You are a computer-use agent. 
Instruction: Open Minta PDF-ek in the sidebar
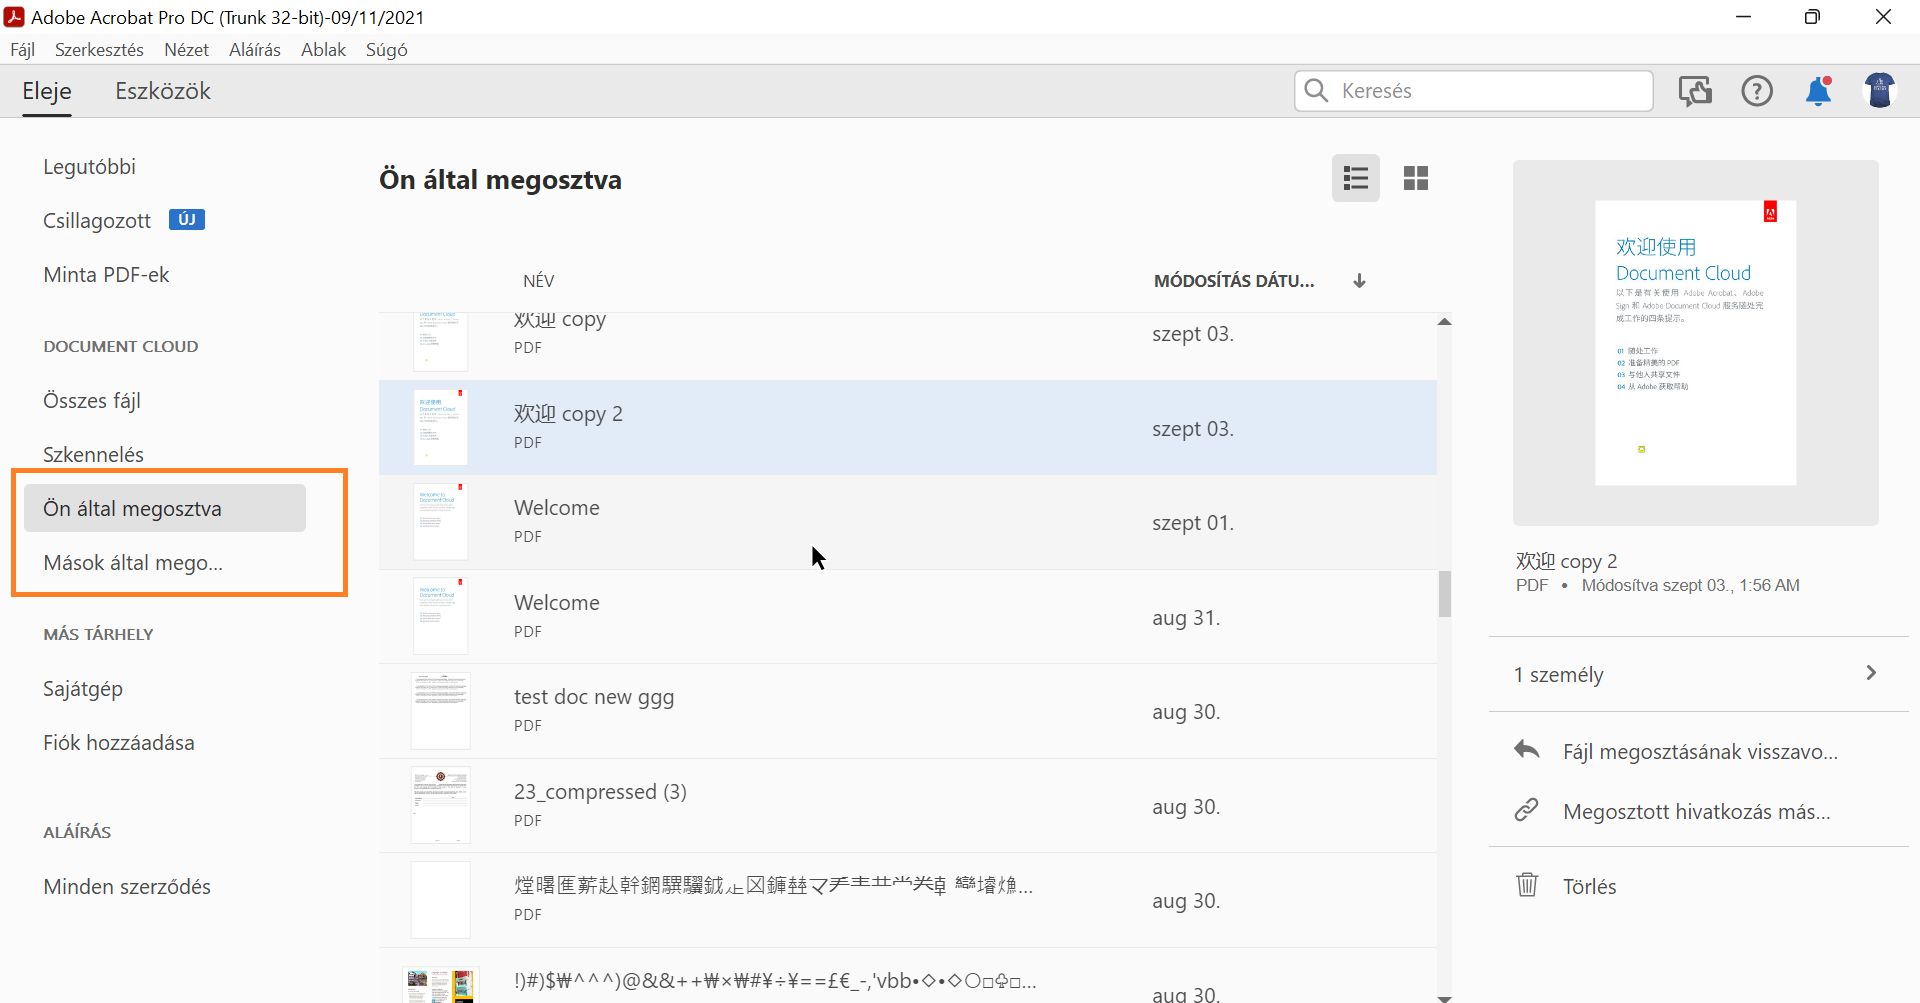tap(106, 275)
